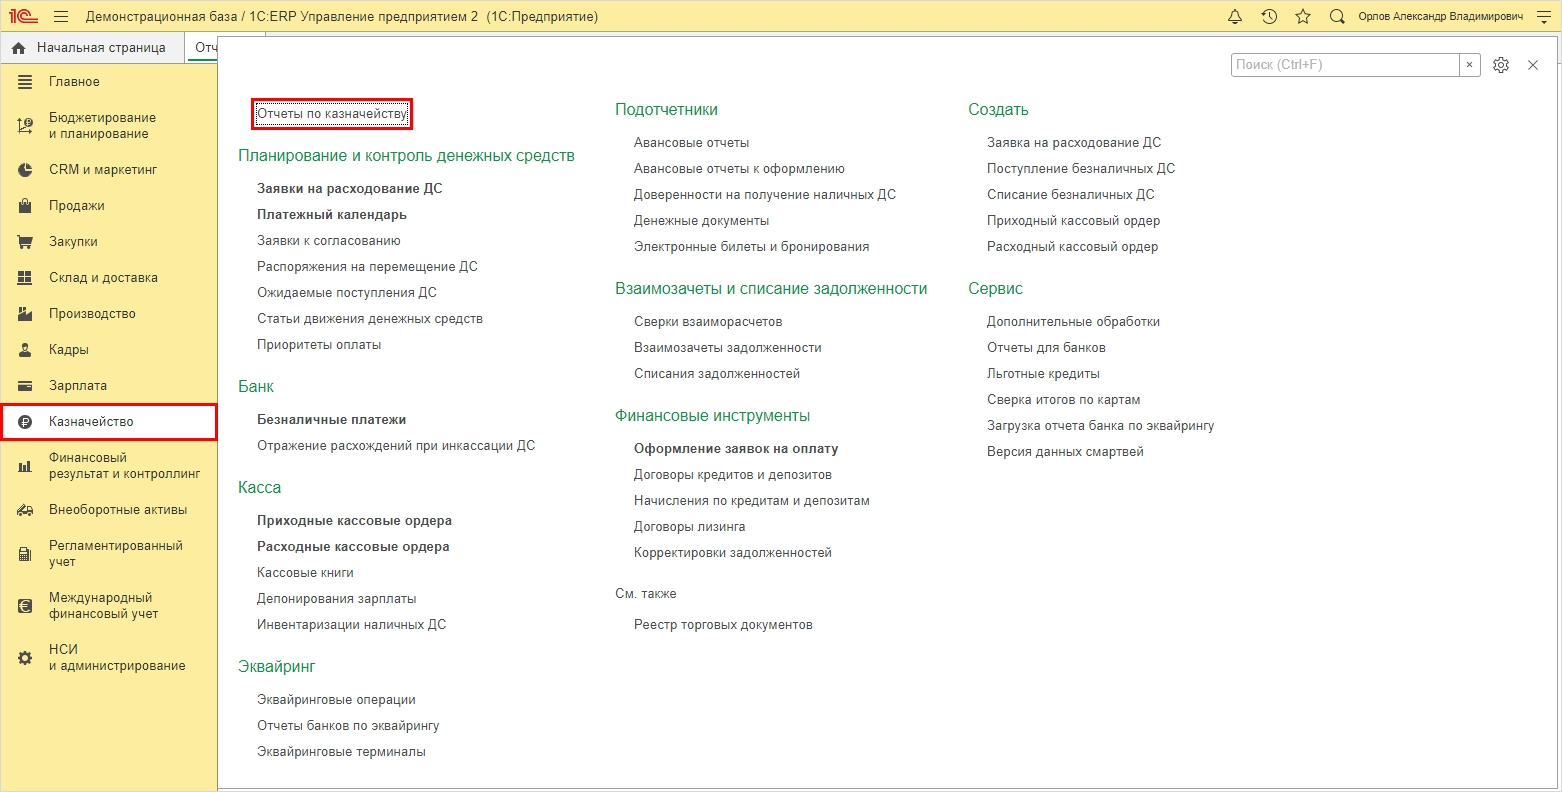The height and width of the screenshot is (792, 1562).
Task: Create Заявка на расходование ДС
Action: click(x=1074, y=143)
